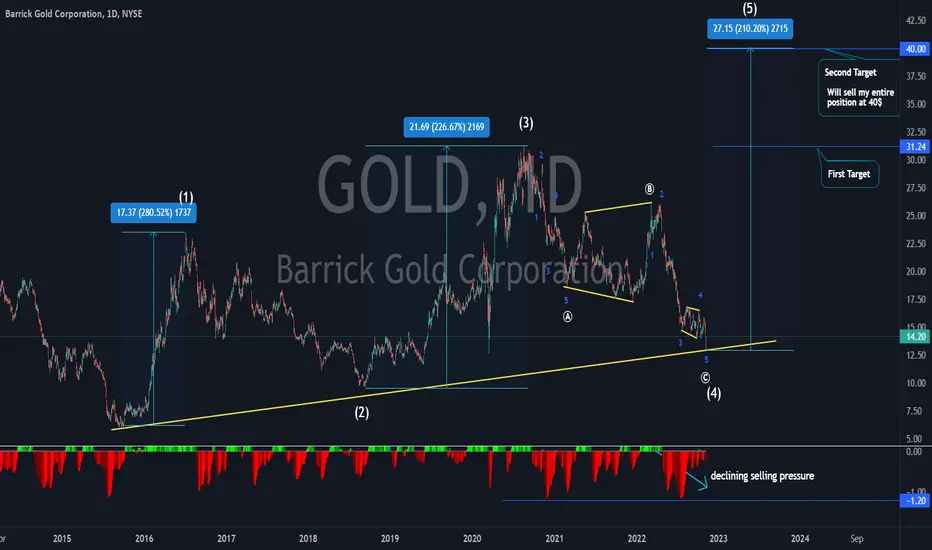
Task: Click the circled C corrective wave label
Action: click(x=705, y=378)
